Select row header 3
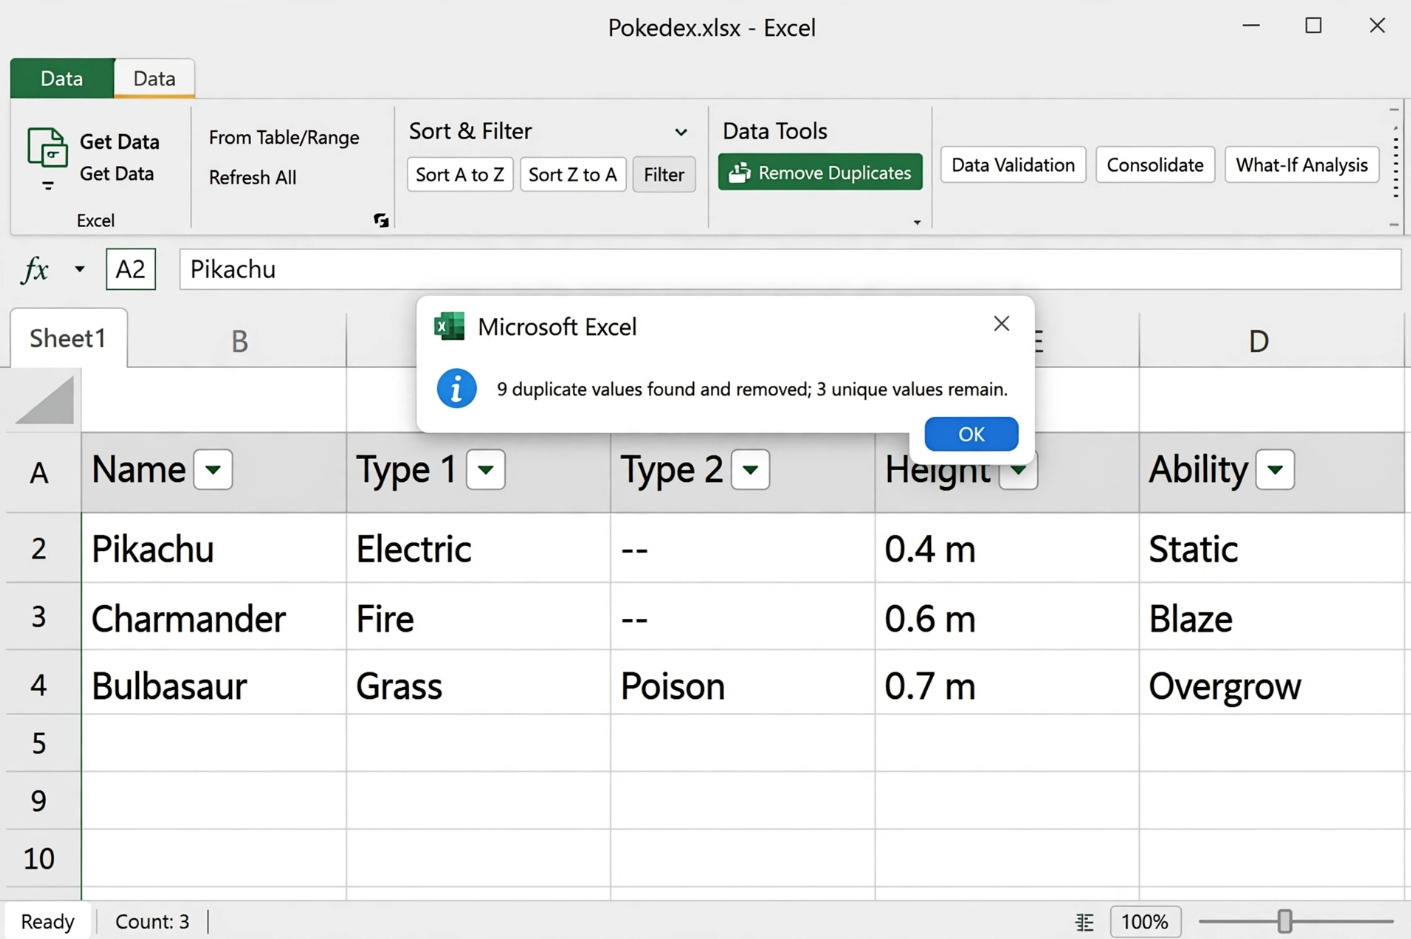Image resolution: width=1411 pixels, height=939 pixels. pyautogui.click(x=39, y=616)
